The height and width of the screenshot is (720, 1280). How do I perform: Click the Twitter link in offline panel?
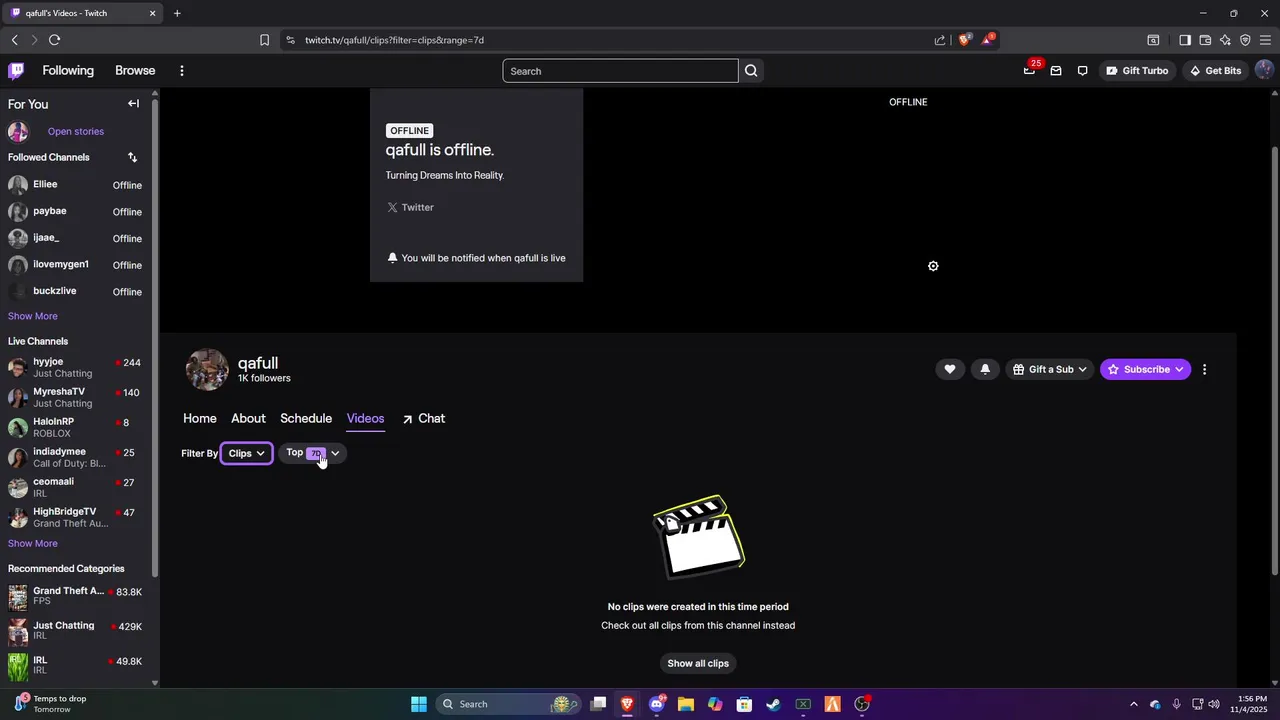[410, 207]
